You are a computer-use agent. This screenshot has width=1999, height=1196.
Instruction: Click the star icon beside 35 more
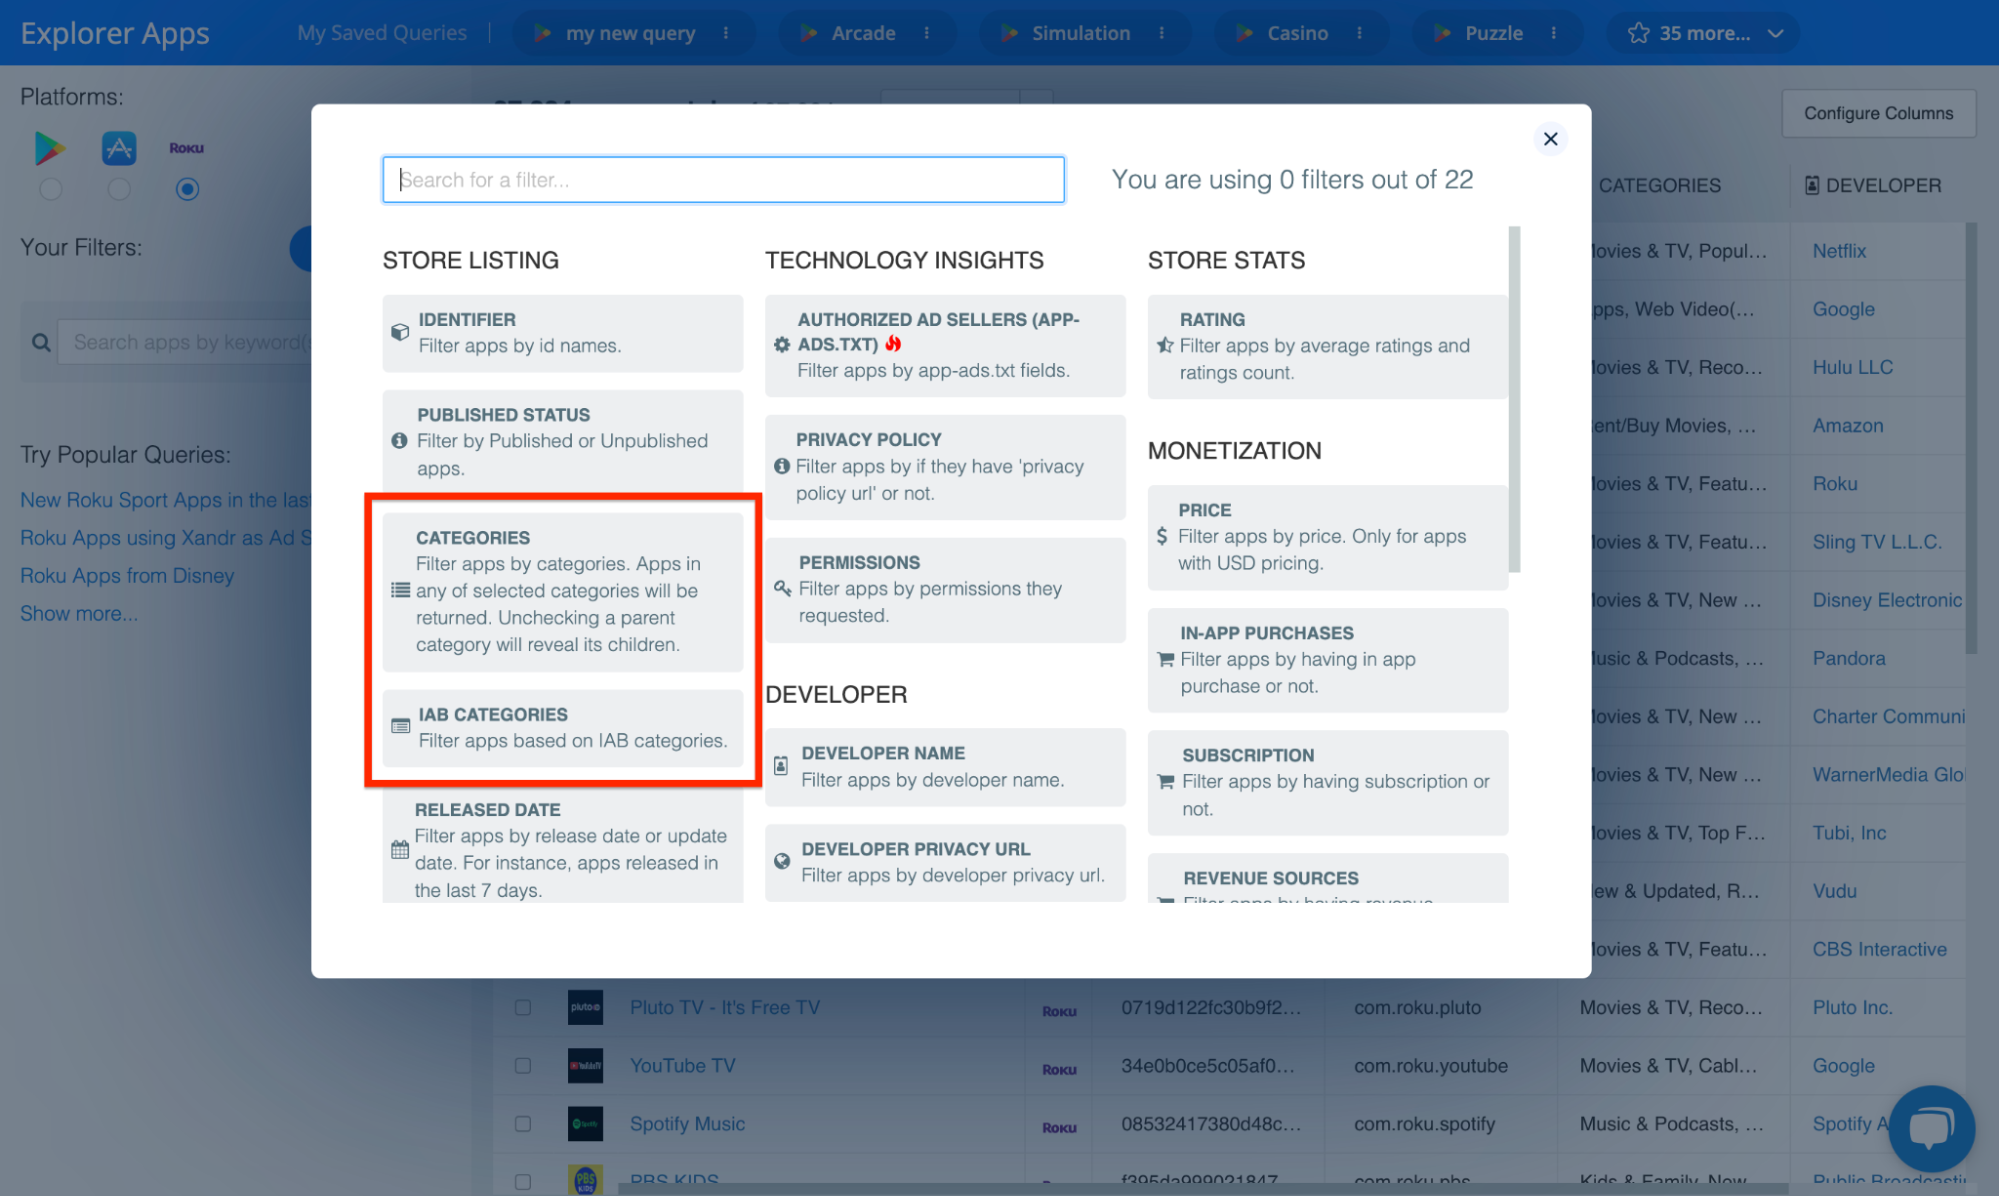pos(1638,33)
